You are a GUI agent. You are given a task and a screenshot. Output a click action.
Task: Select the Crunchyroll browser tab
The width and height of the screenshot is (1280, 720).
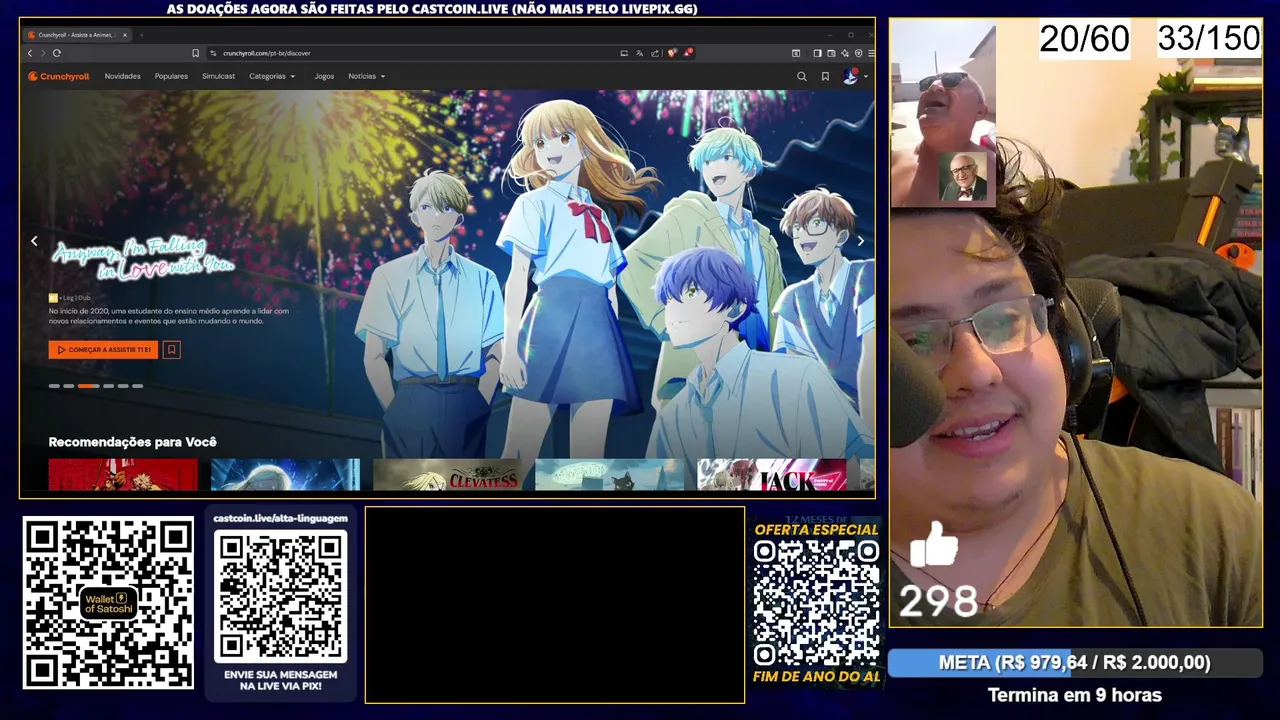pos(77,35)
